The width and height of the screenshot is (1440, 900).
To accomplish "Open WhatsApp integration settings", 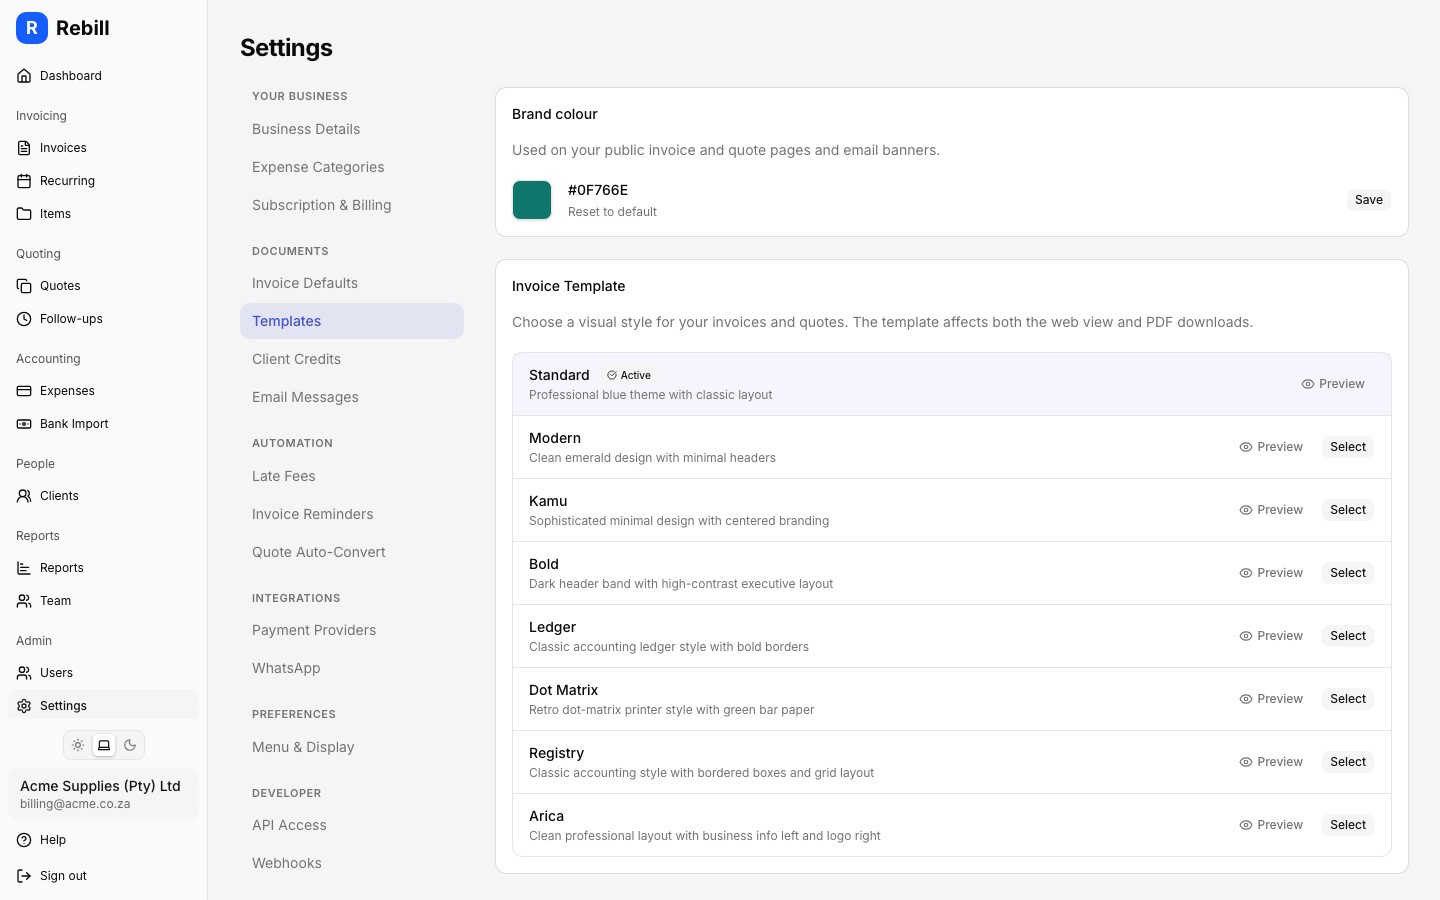I will [352, 668].
